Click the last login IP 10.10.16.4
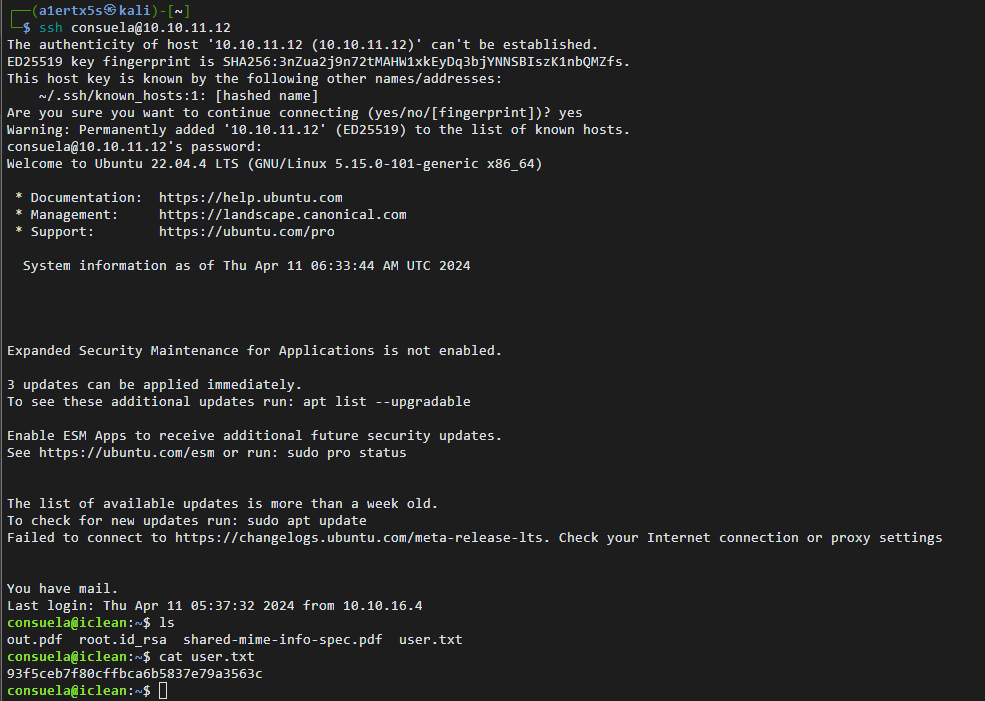The image size is (985, 701). [x=383, y=606]
